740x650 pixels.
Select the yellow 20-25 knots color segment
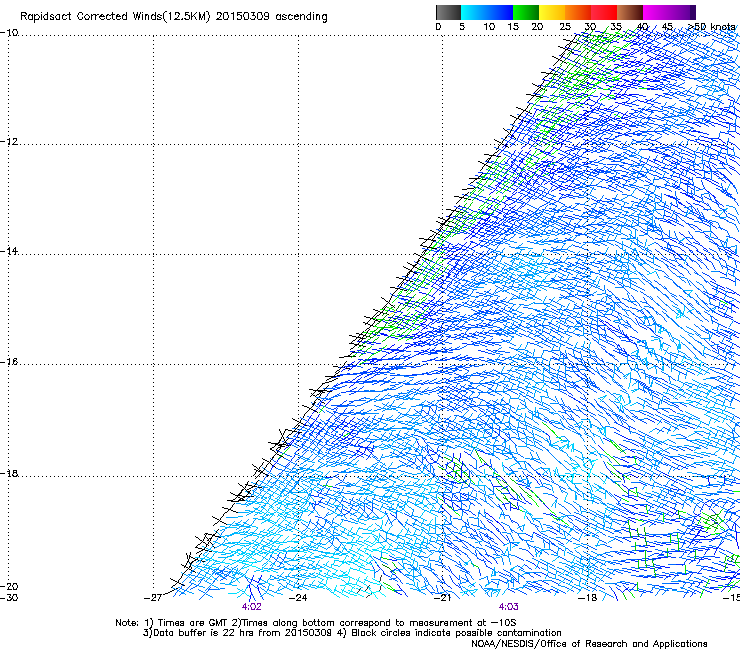pos(552,12)
